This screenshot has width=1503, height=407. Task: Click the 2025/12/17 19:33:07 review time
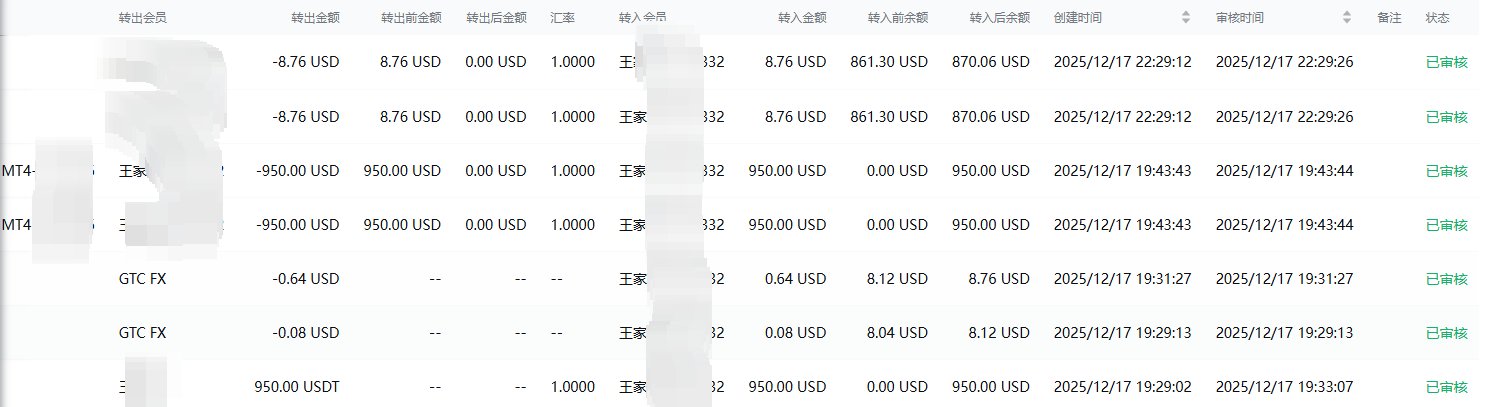pyautogui.click(x=1284, y=387)
